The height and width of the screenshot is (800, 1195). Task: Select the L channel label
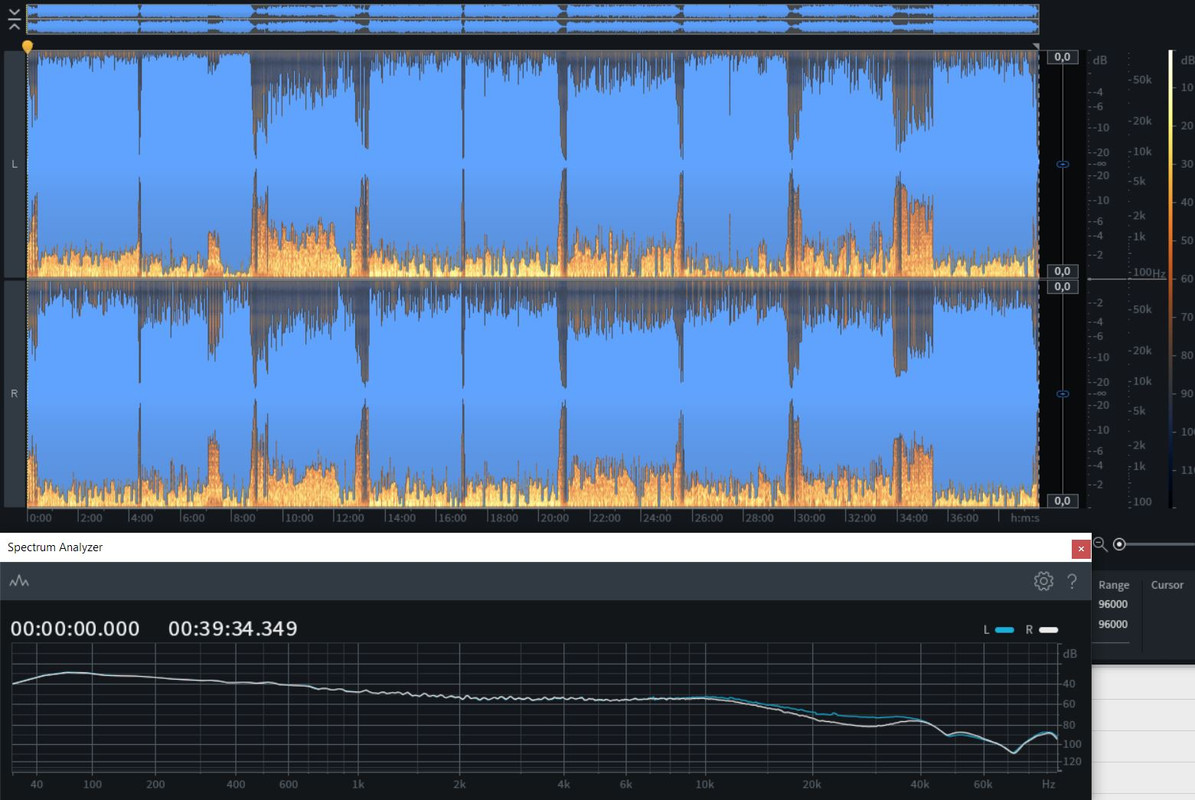pos(14,164)
